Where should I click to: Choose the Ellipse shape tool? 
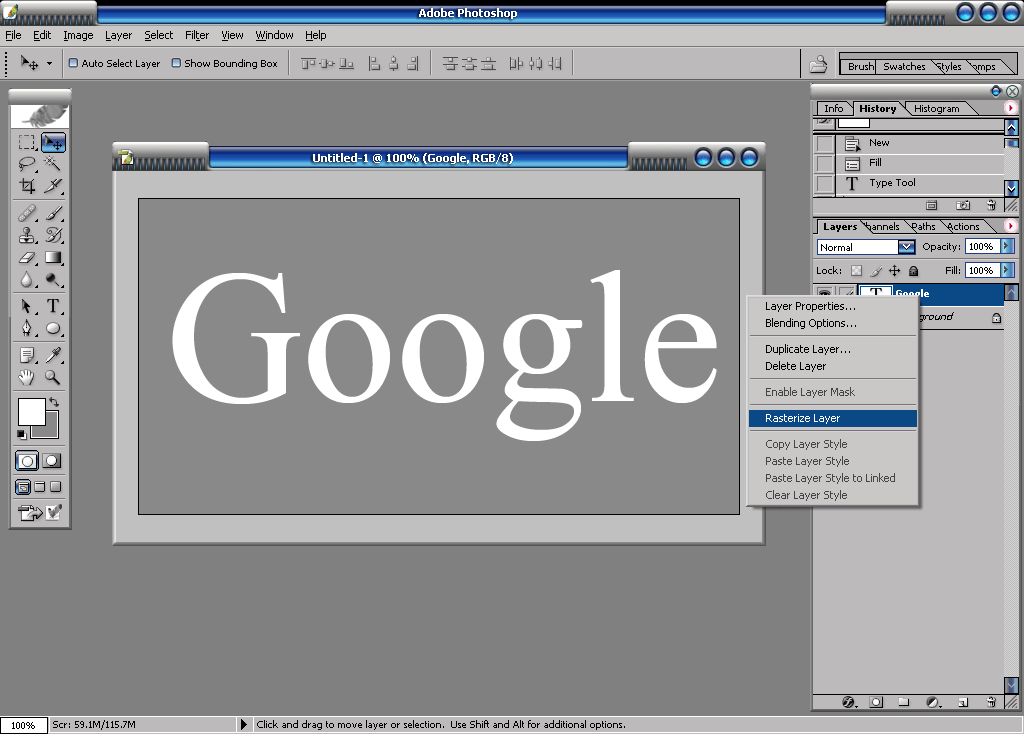coord(53,328)
